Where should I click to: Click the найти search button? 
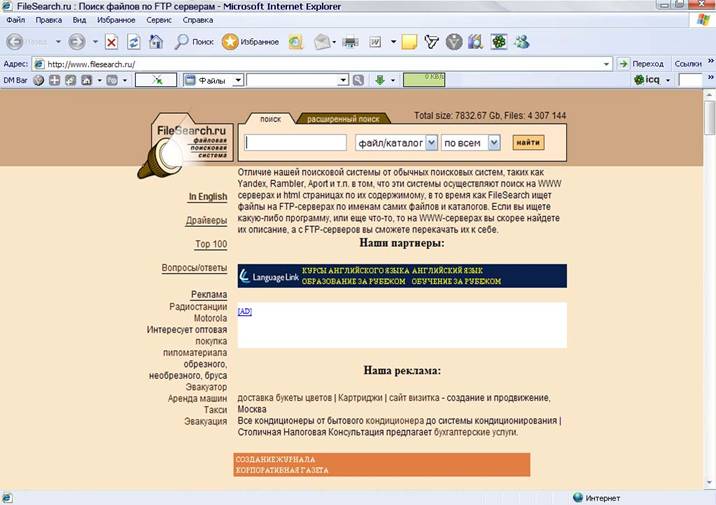[528, 142]
